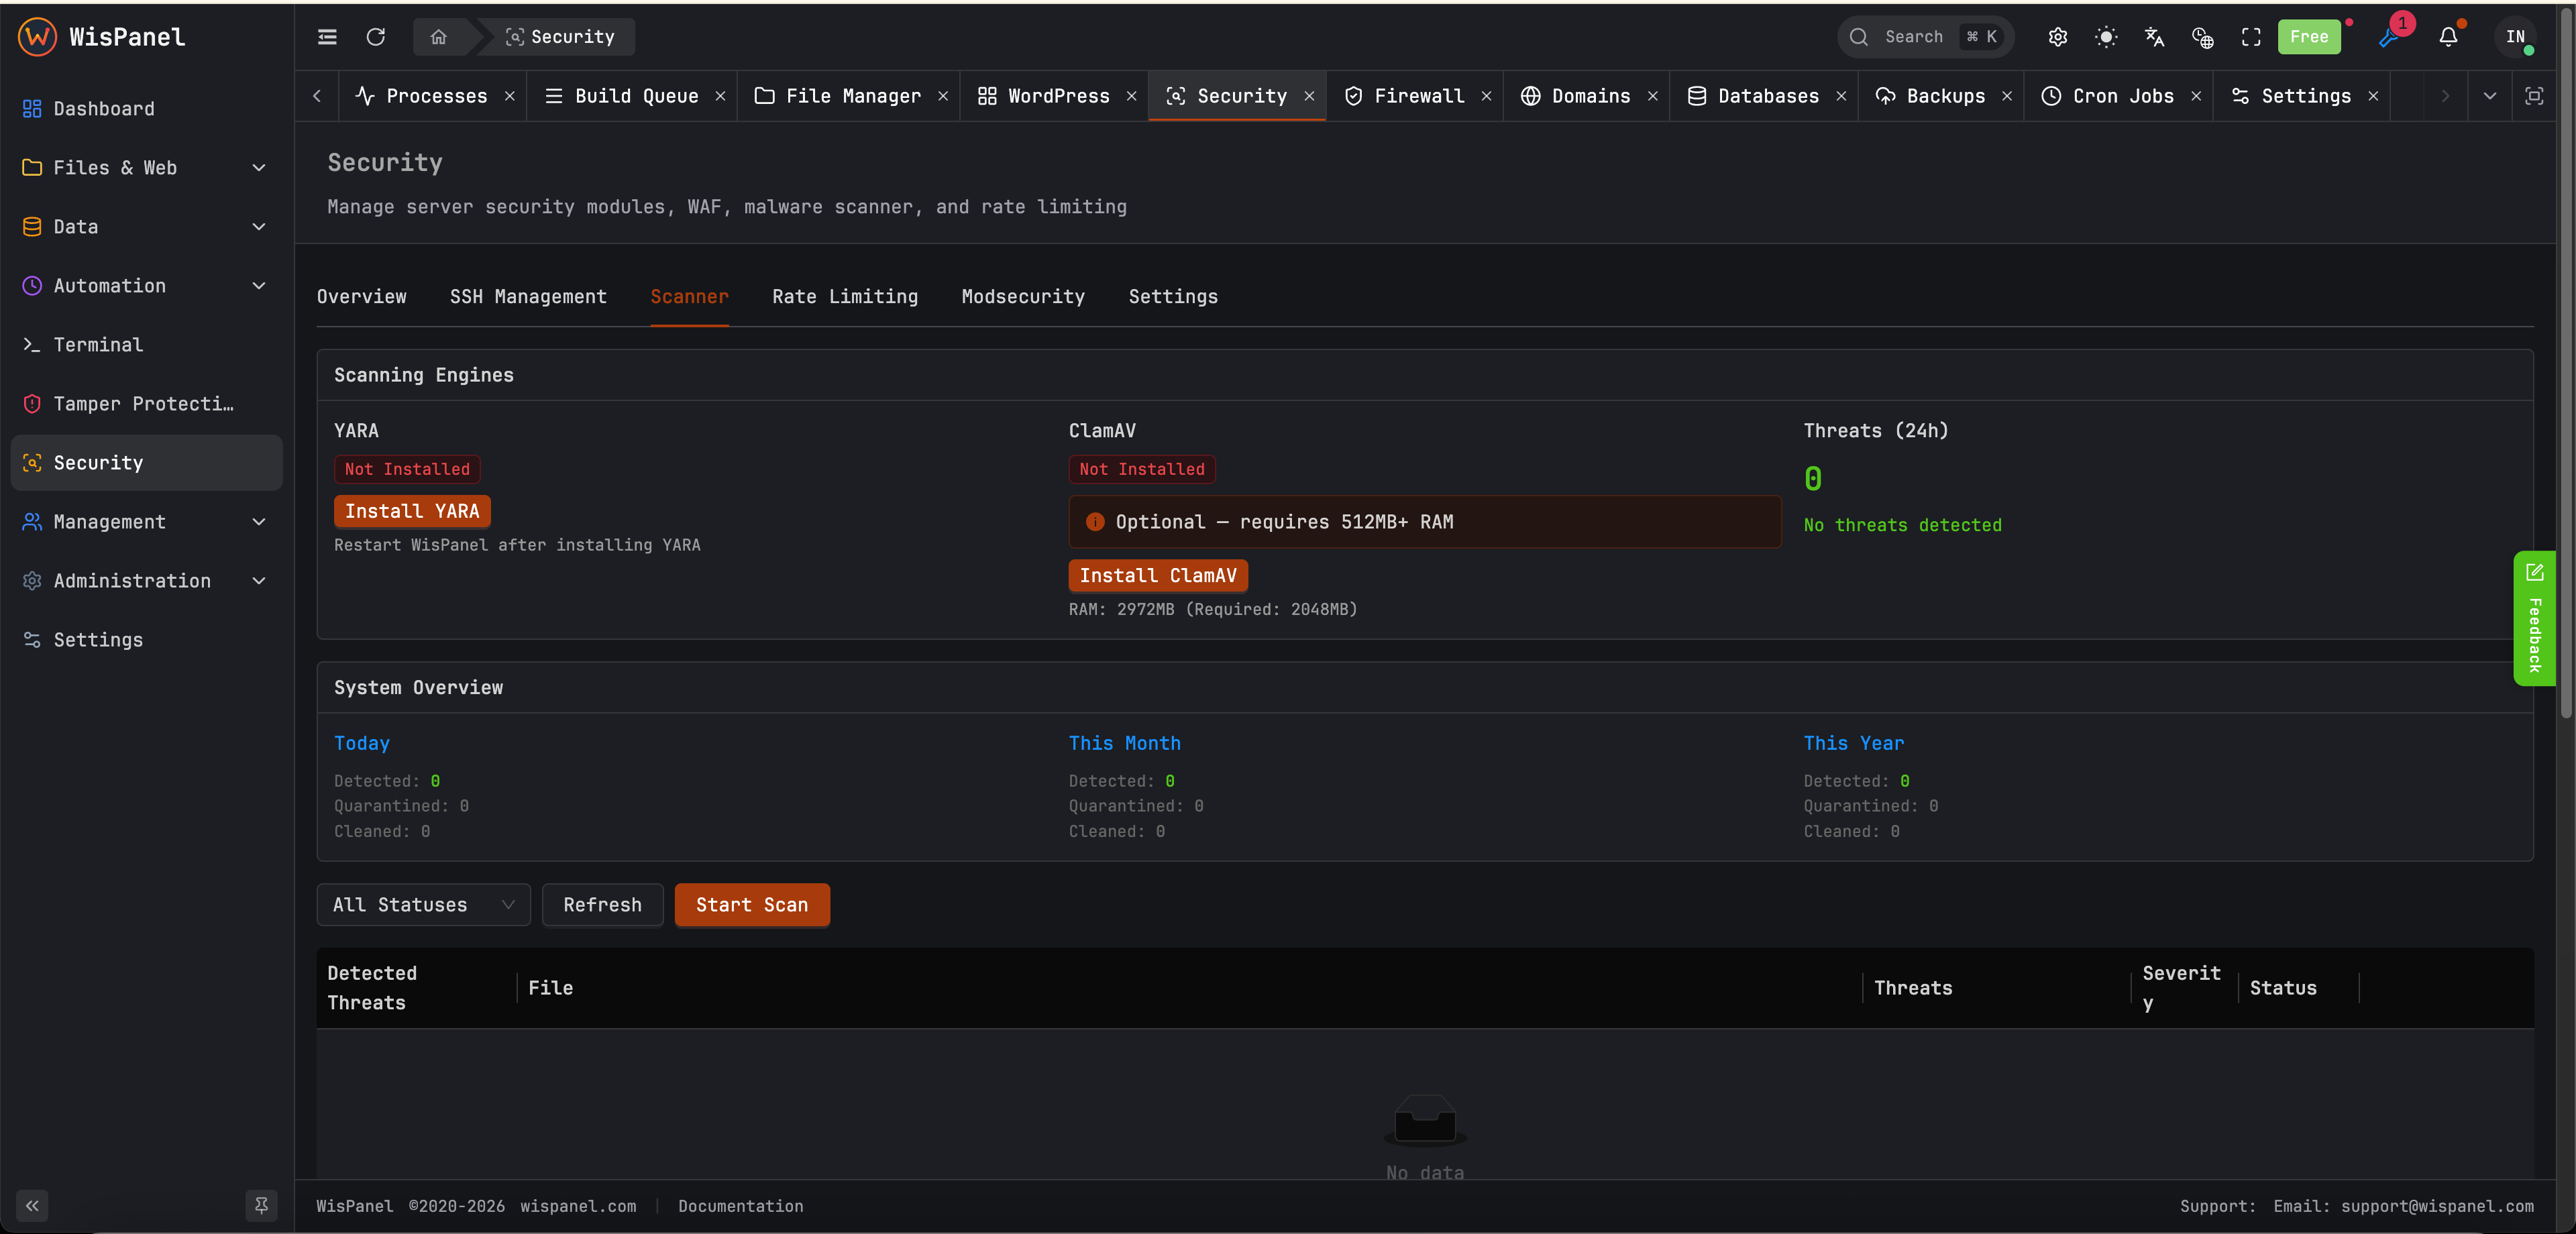Screen dimensions: 2576x1234
Task: Close the Security tab
Action: (1309, 96)
